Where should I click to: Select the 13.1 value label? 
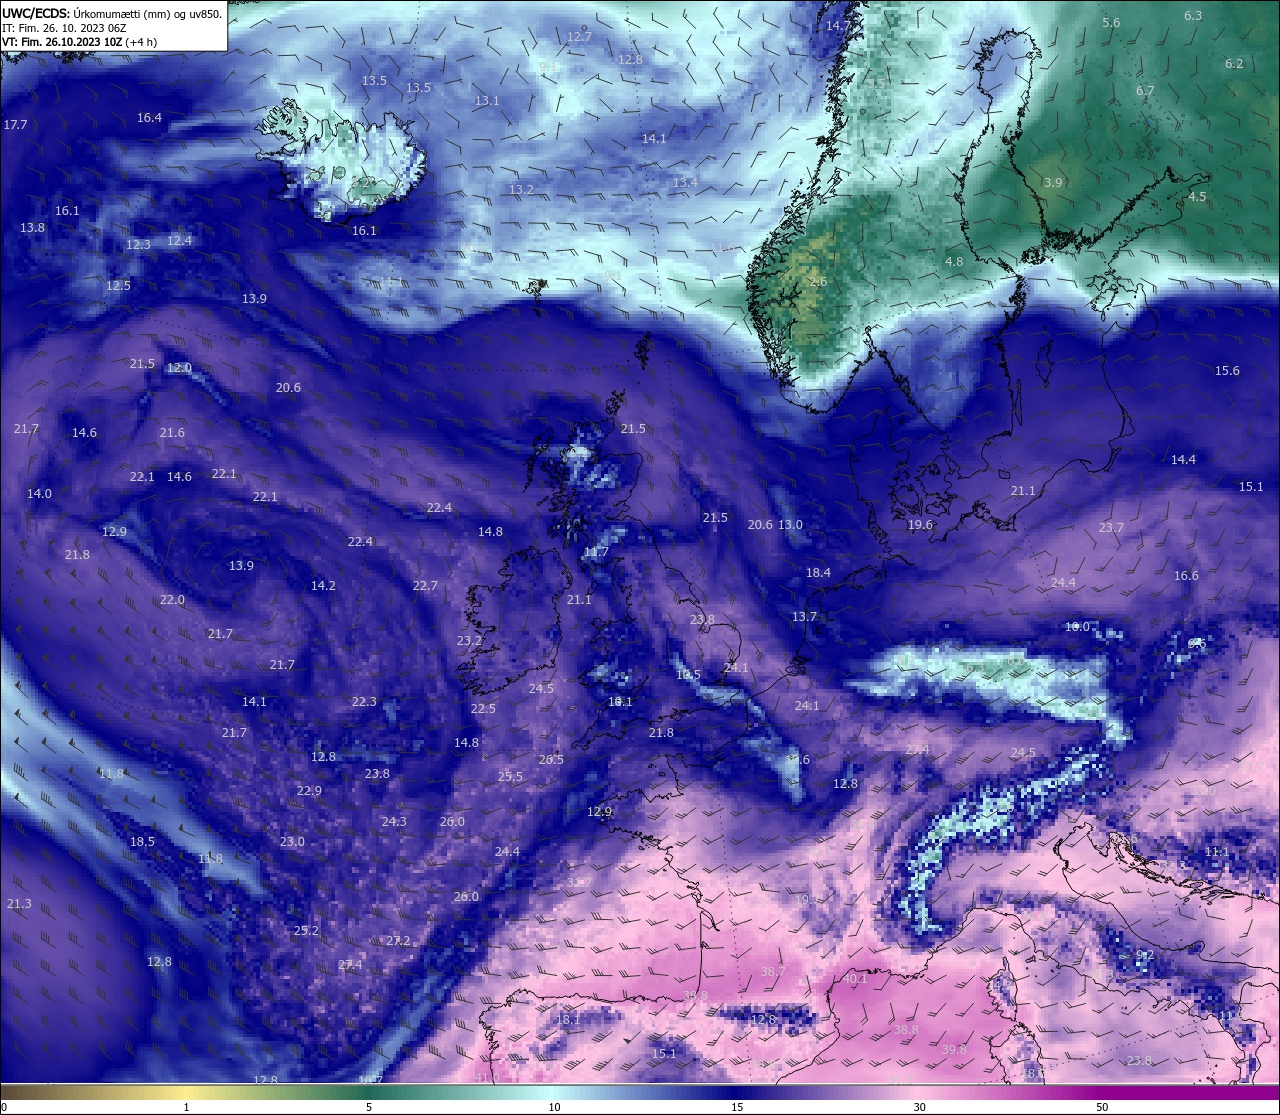coord(487,101)
